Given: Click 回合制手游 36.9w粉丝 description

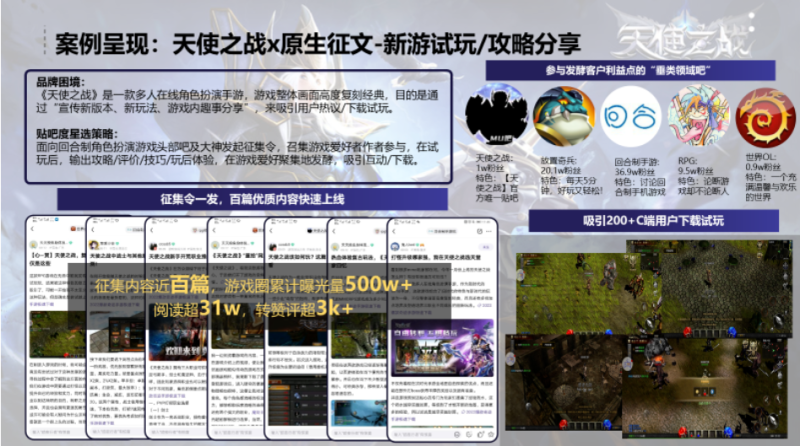Looking at the screenshot, I should point(640,177).
